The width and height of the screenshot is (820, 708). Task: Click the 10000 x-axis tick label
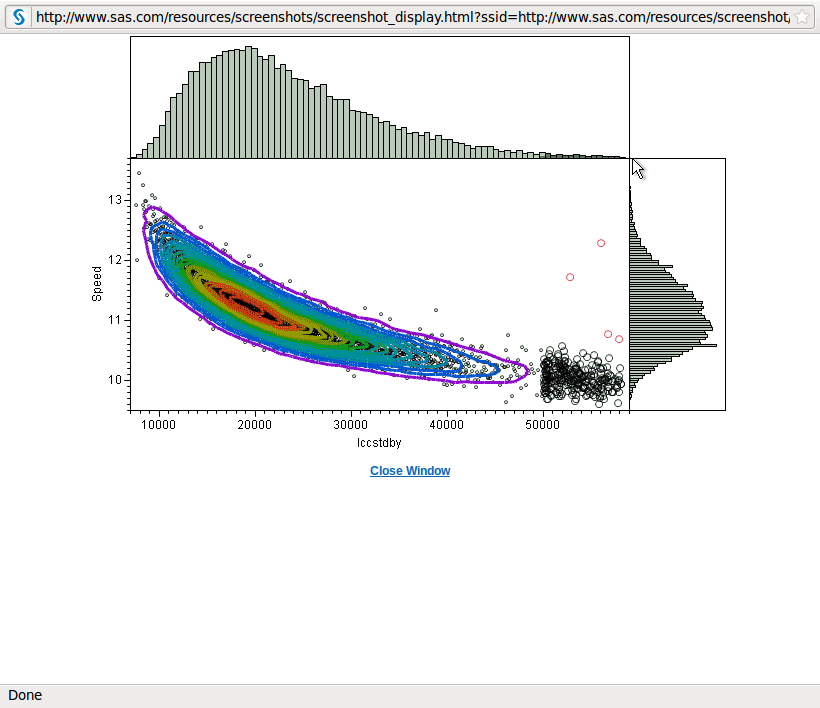[x=159, y=424]
